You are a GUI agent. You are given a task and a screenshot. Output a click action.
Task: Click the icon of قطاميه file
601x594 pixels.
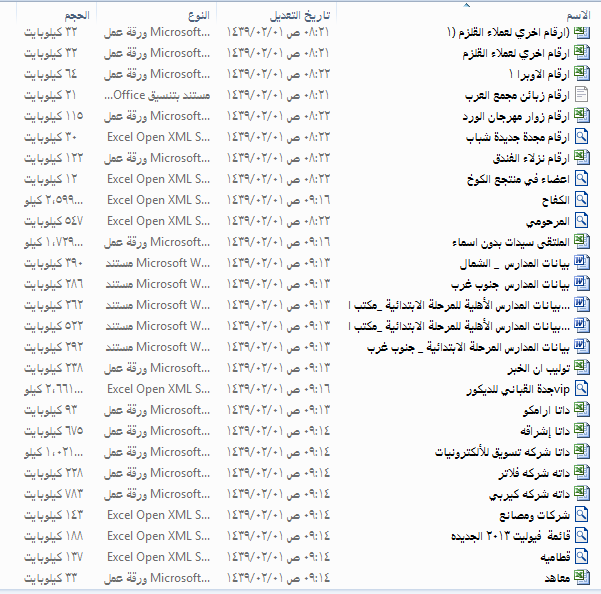click(x=582, y=557)
